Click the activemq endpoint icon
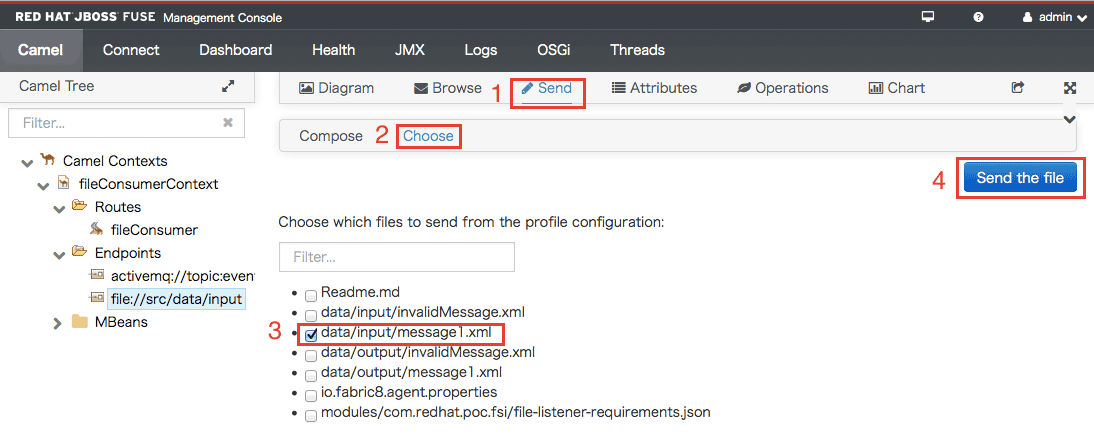The image size is (1094, 439). 96,275
